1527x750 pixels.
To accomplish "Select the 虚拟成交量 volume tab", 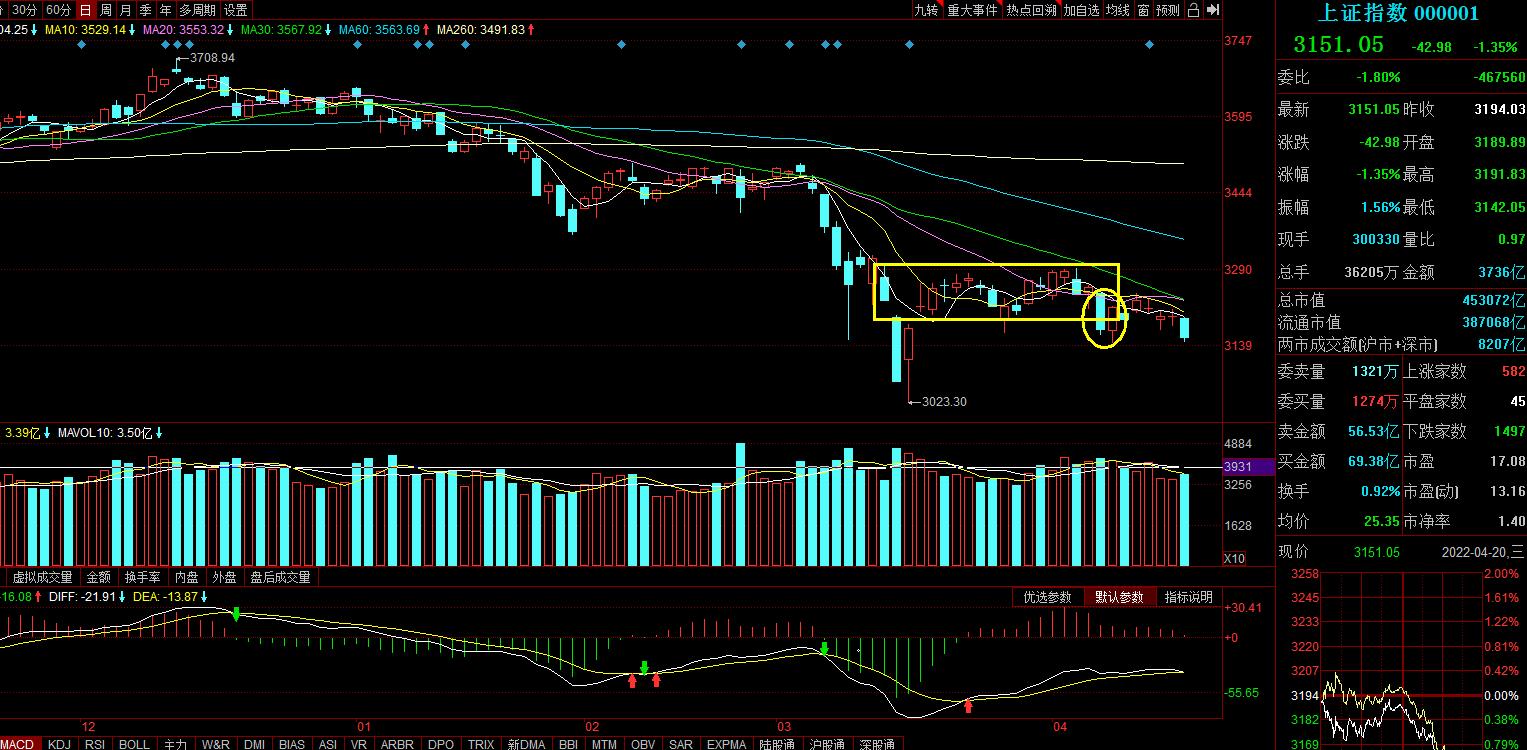I will pyautogui.click(x=43, y=577).
